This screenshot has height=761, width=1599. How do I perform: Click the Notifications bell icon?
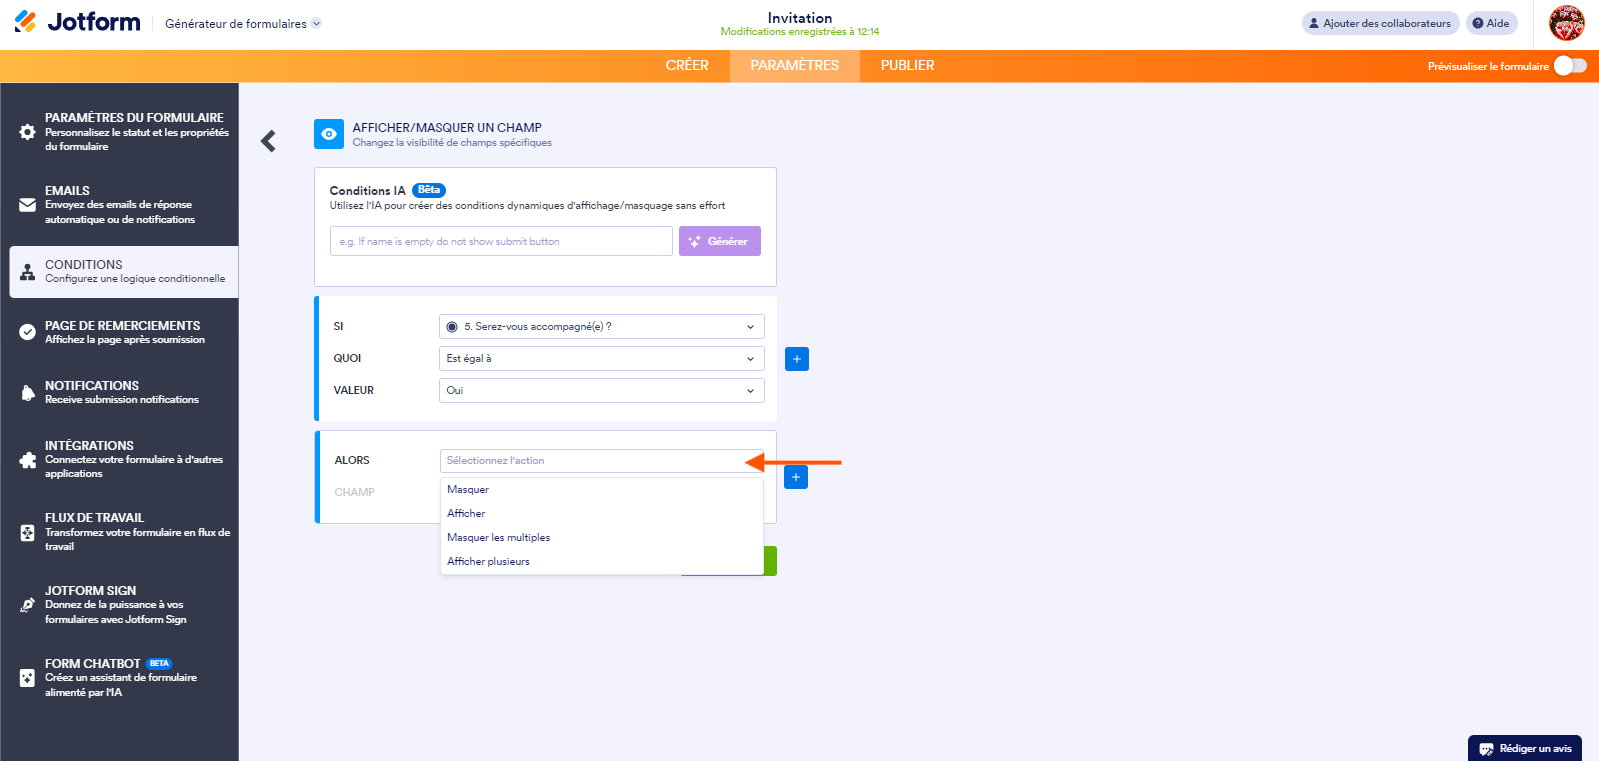point(27,393)
